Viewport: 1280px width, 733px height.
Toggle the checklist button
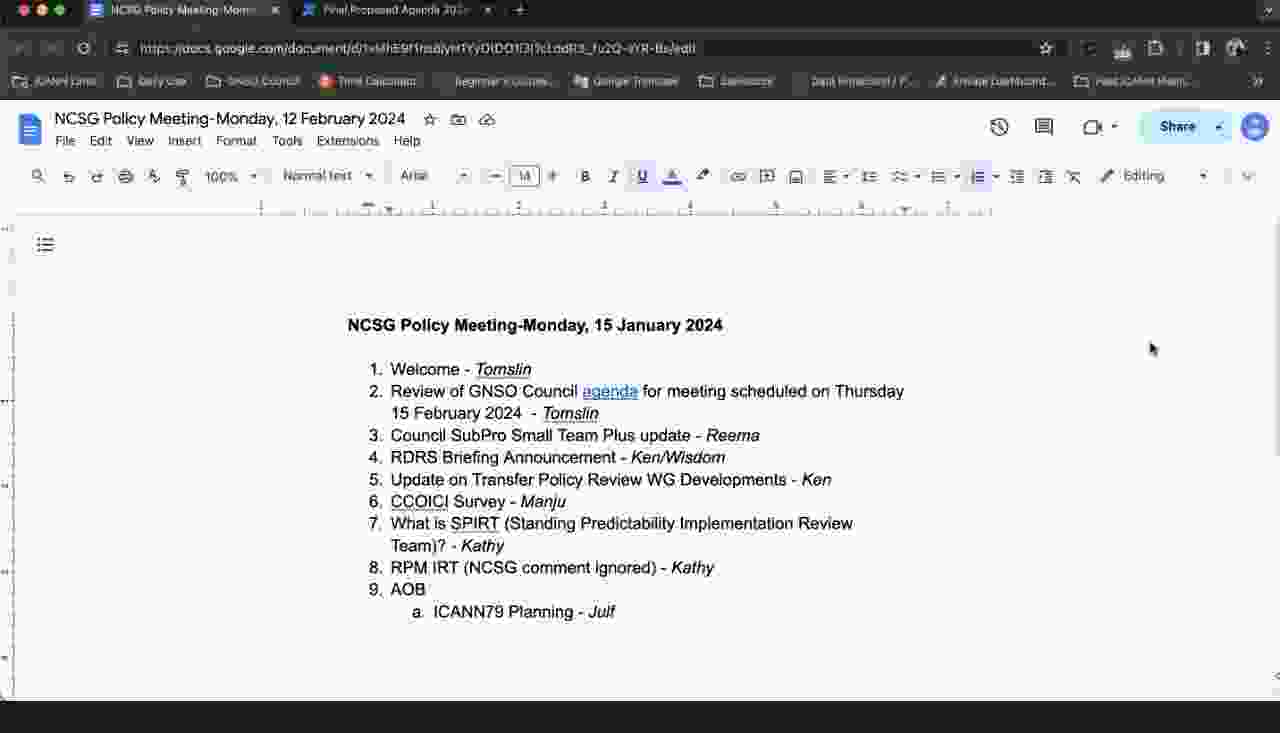899,176
